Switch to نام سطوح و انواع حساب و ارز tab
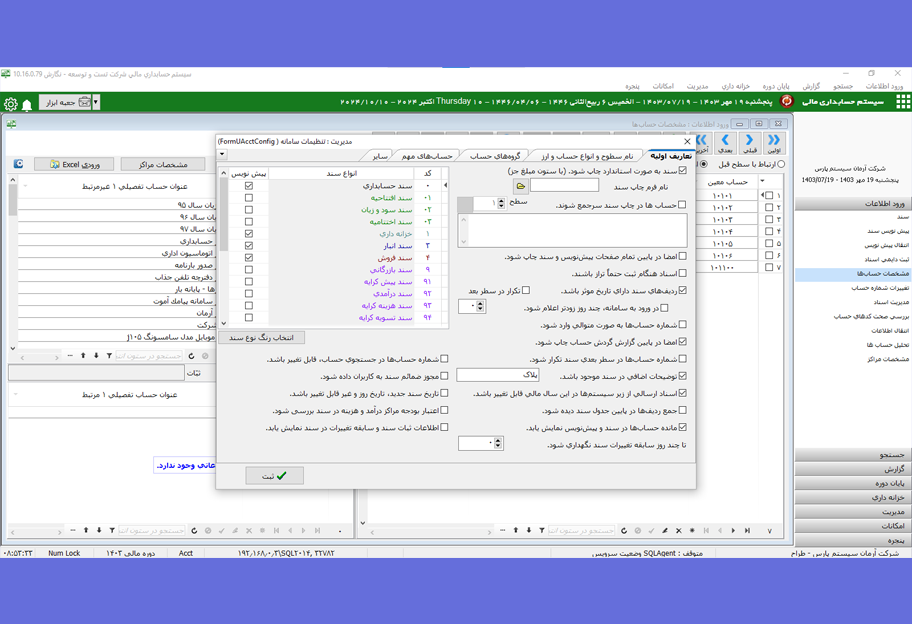This screenshot has height=624, width=912. click(x=587, y=156)
